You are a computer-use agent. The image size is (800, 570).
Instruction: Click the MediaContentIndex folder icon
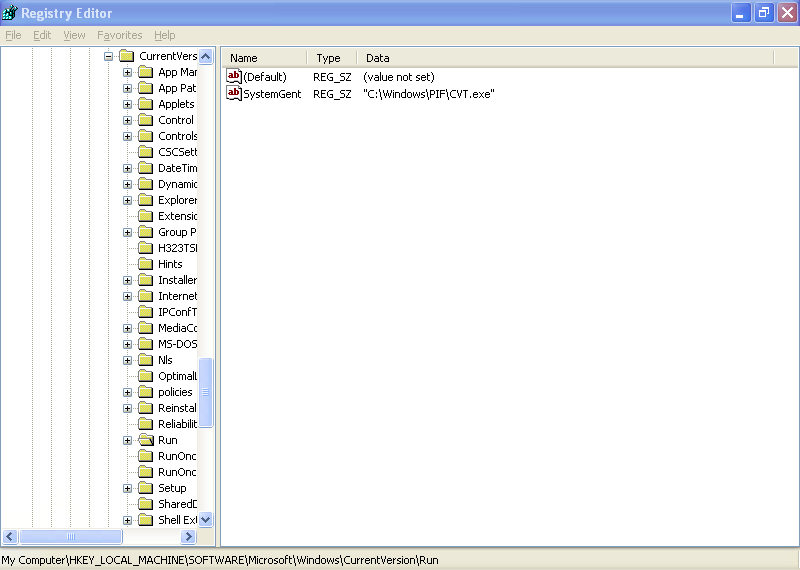point(146,328)
